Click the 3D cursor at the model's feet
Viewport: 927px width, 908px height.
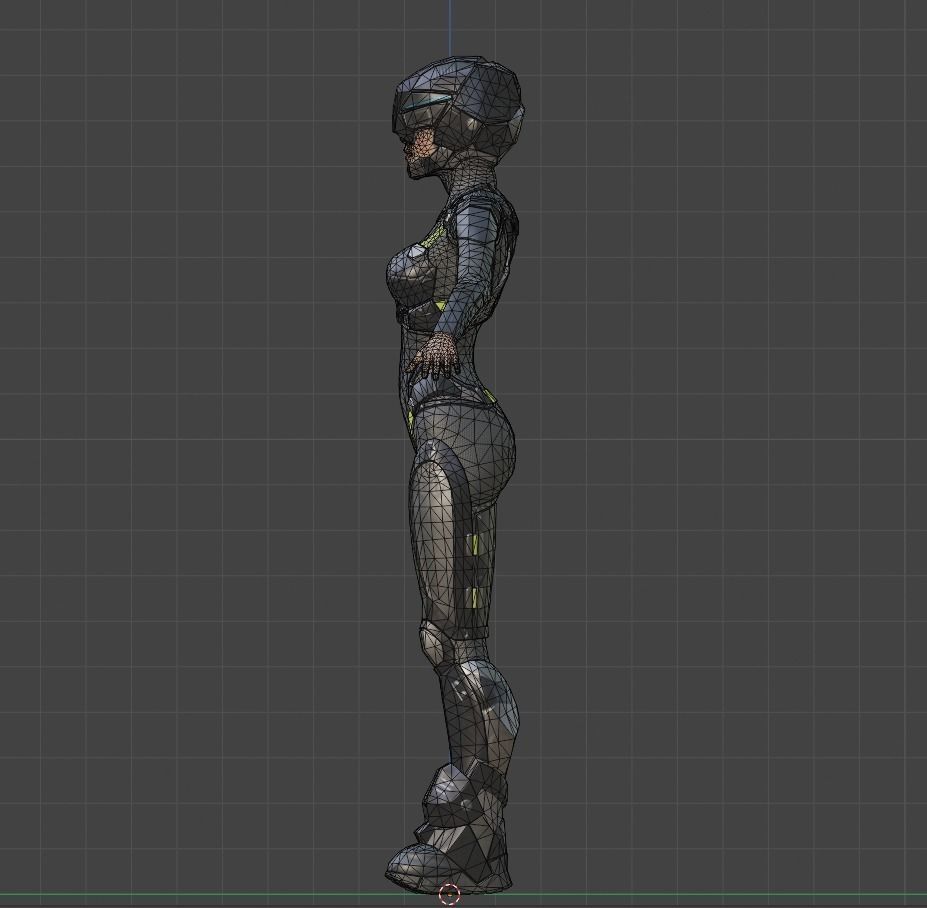pyautogui.click(x=450, y=893)
